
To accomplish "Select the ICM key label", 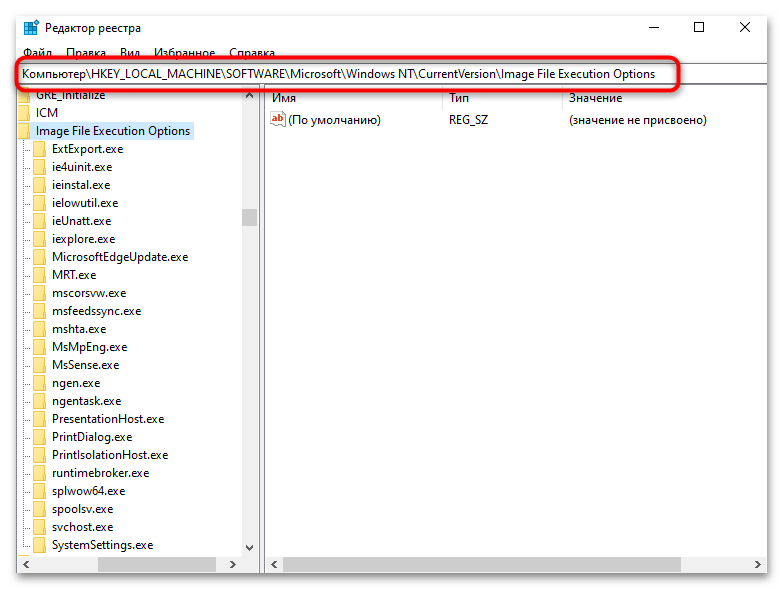I will (47, 113).
